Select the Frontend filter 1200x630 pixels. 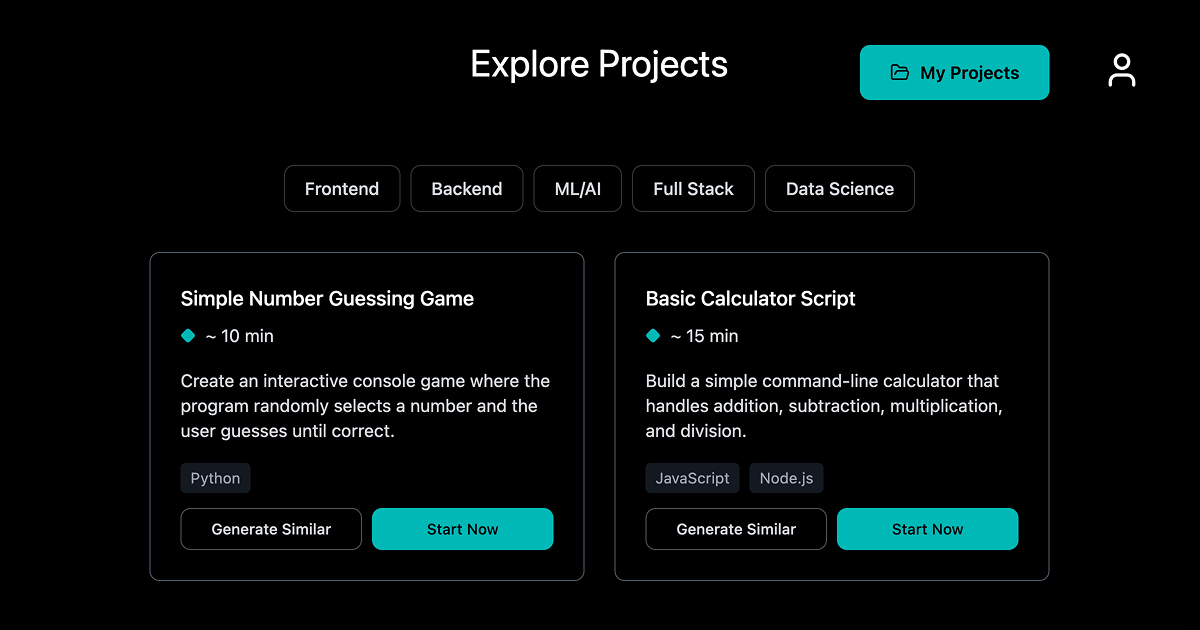pos(342,188)
